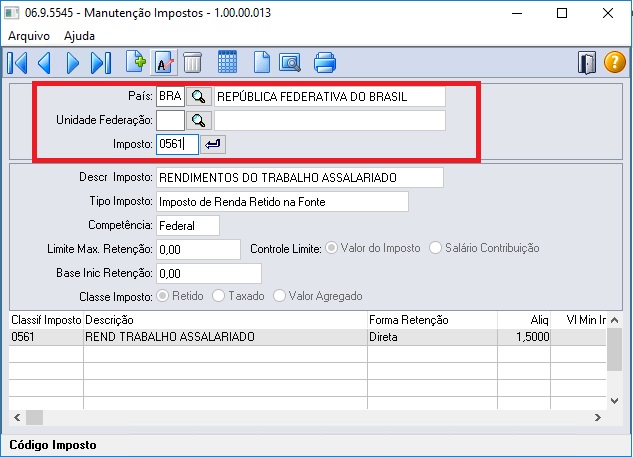Click Forma Retenção column header

pyautogui.click(x=432, y=320)
